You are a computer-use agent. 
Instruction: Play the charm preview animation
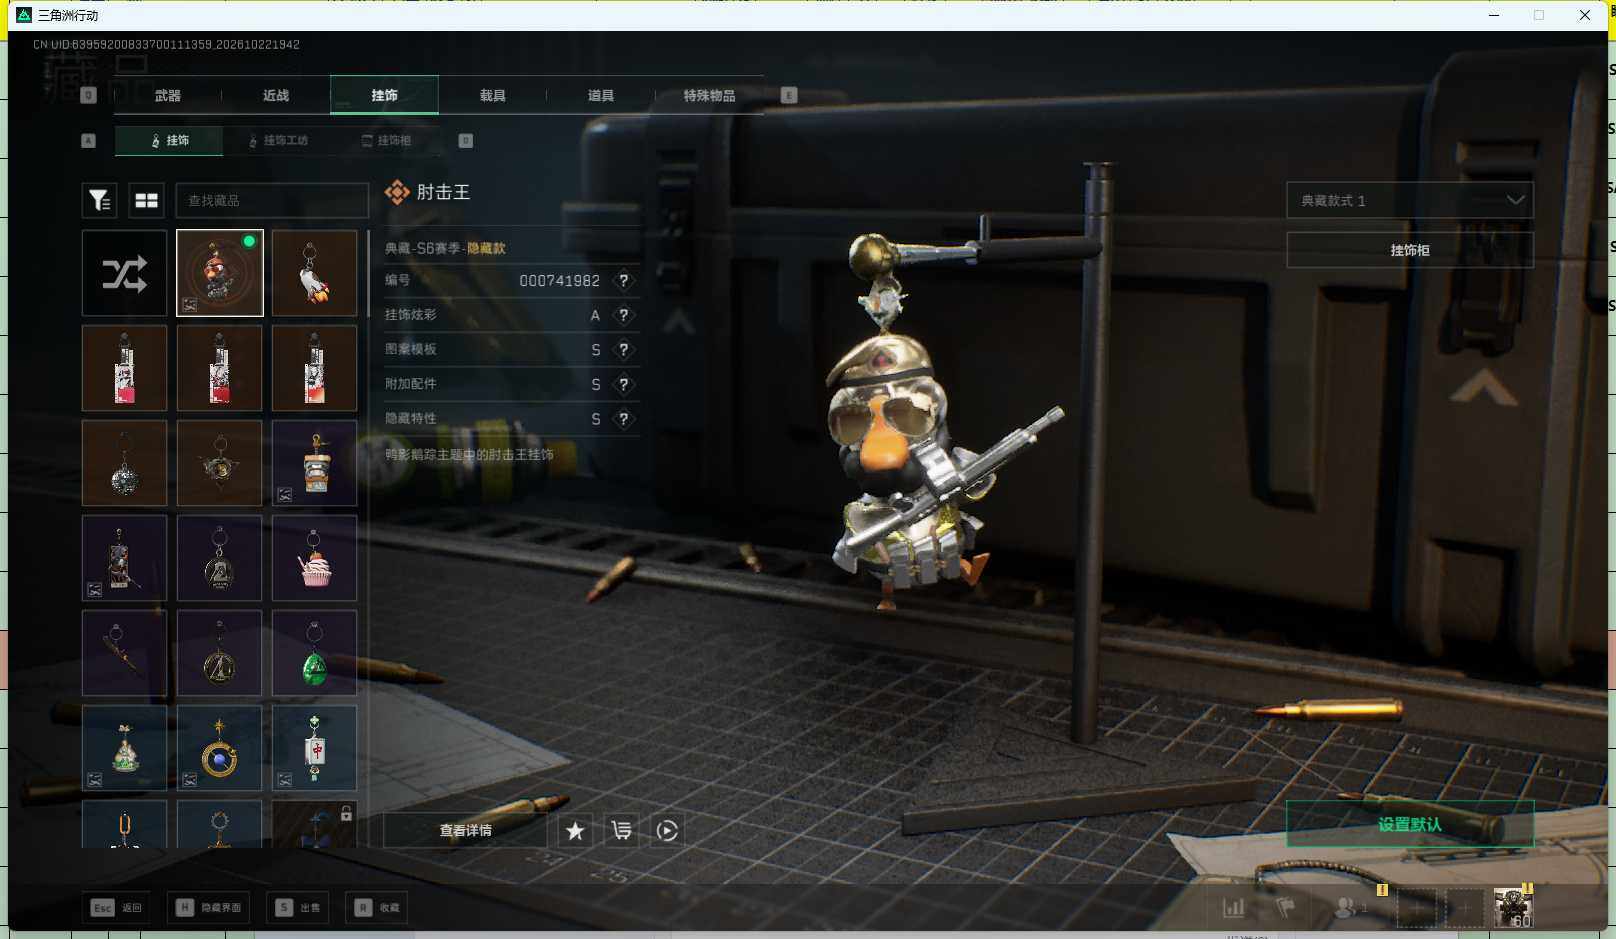(x=667, y=830)
